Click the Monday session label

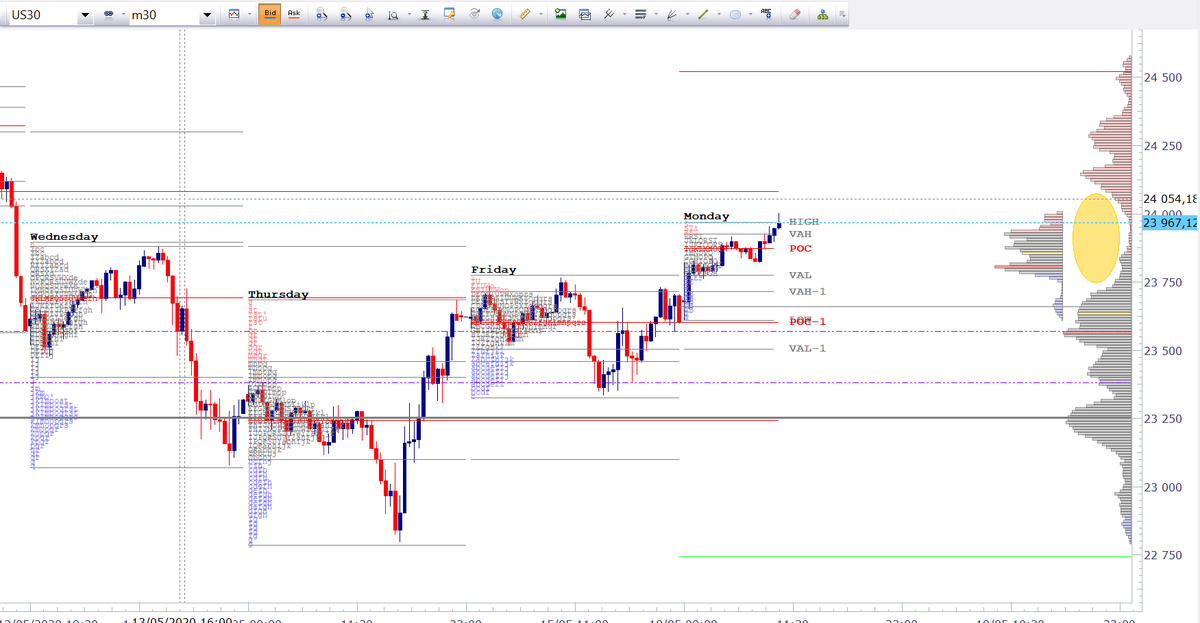[707, 216]
